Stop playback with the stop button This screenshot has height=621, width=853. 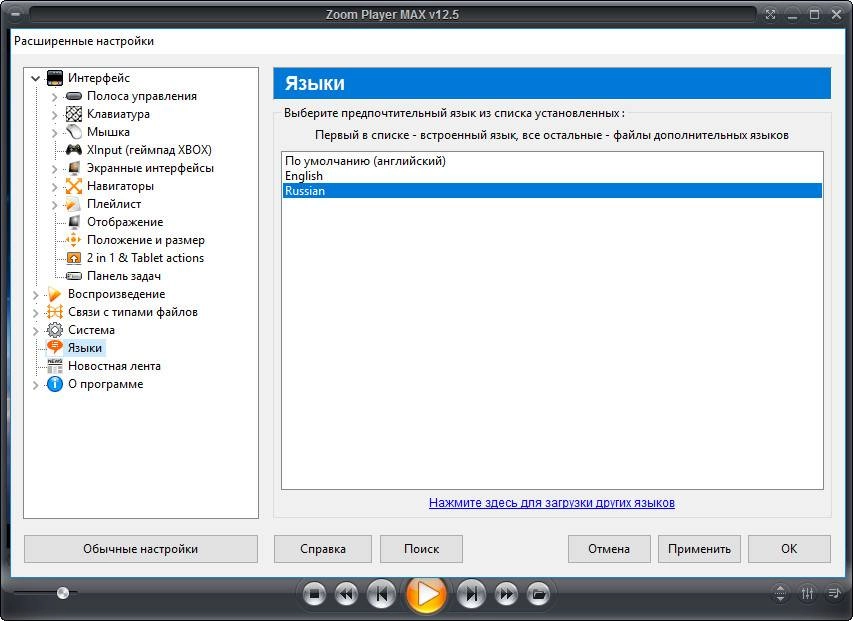click(x=314, y=594)
